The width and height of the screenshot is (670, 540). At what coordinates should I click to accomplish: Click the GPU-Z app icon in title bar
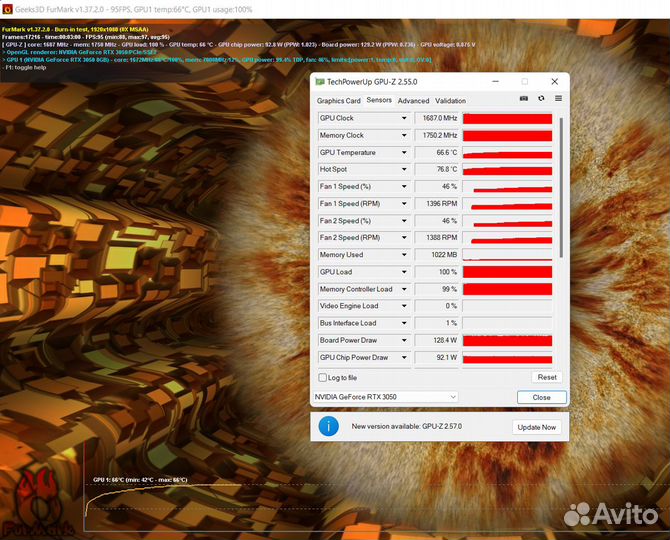320,82
